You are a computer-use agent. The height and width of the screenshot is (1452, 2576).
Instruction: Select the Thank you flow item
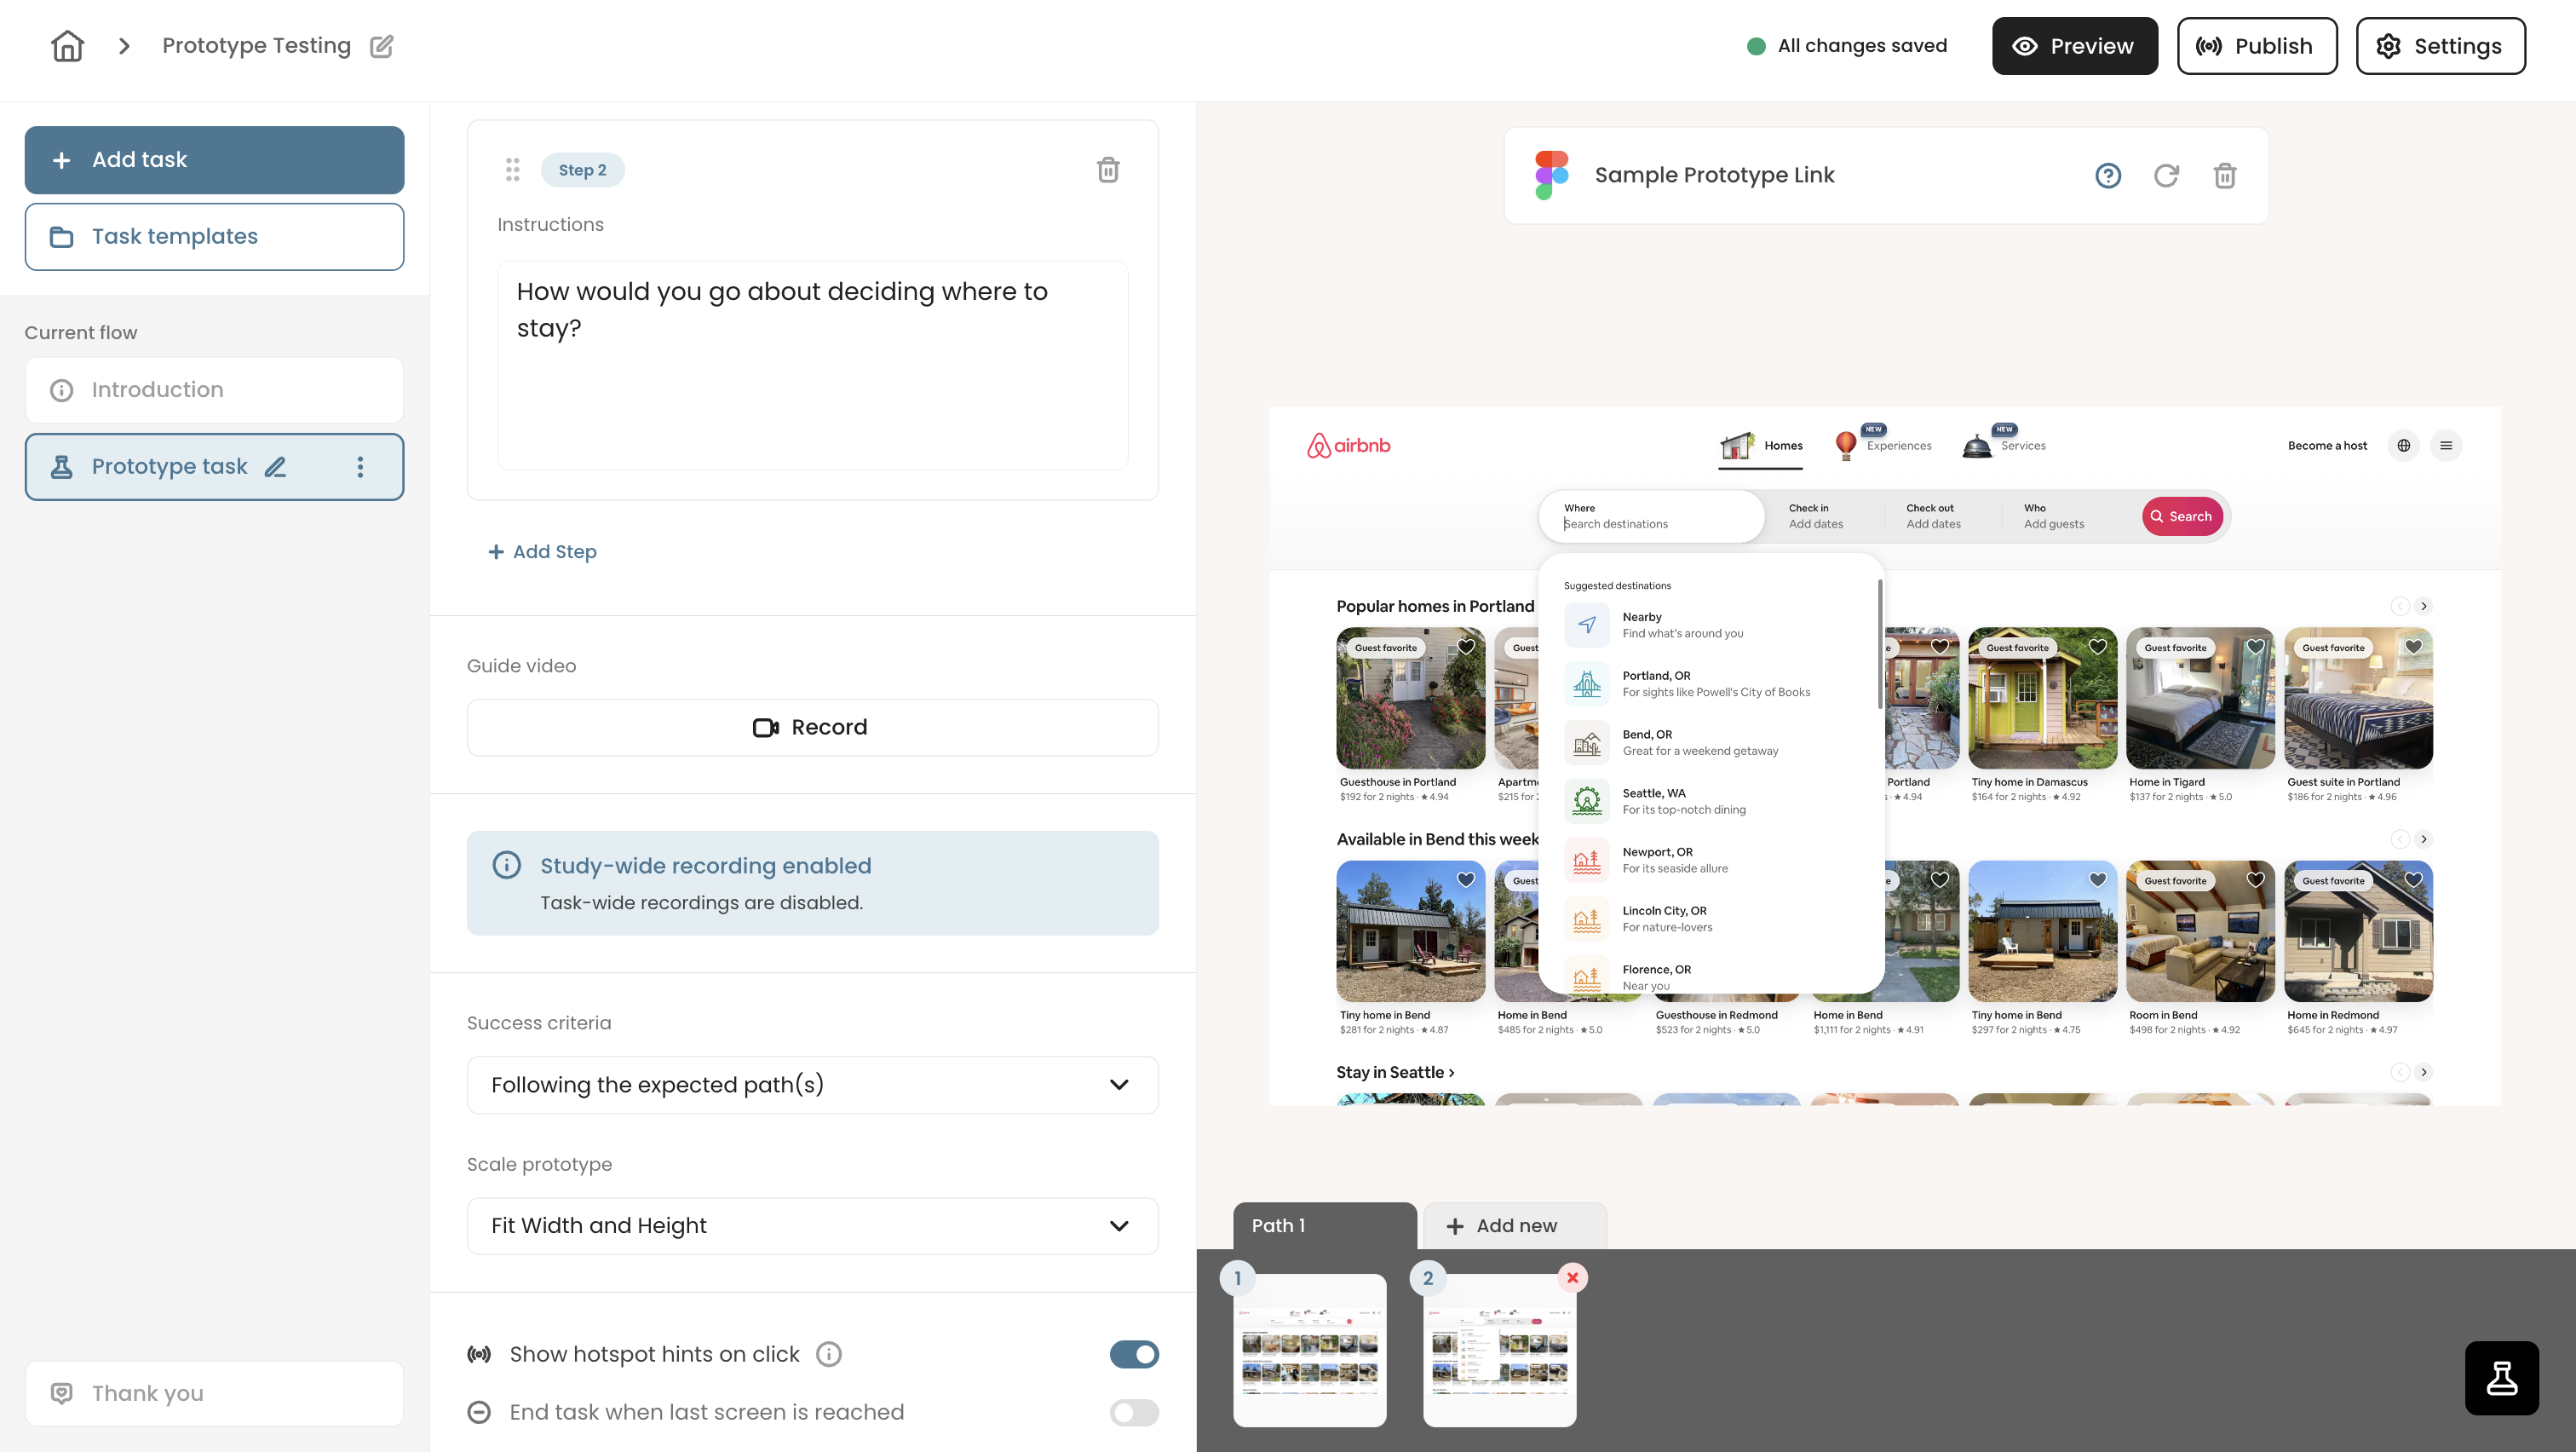point(214,1393)
